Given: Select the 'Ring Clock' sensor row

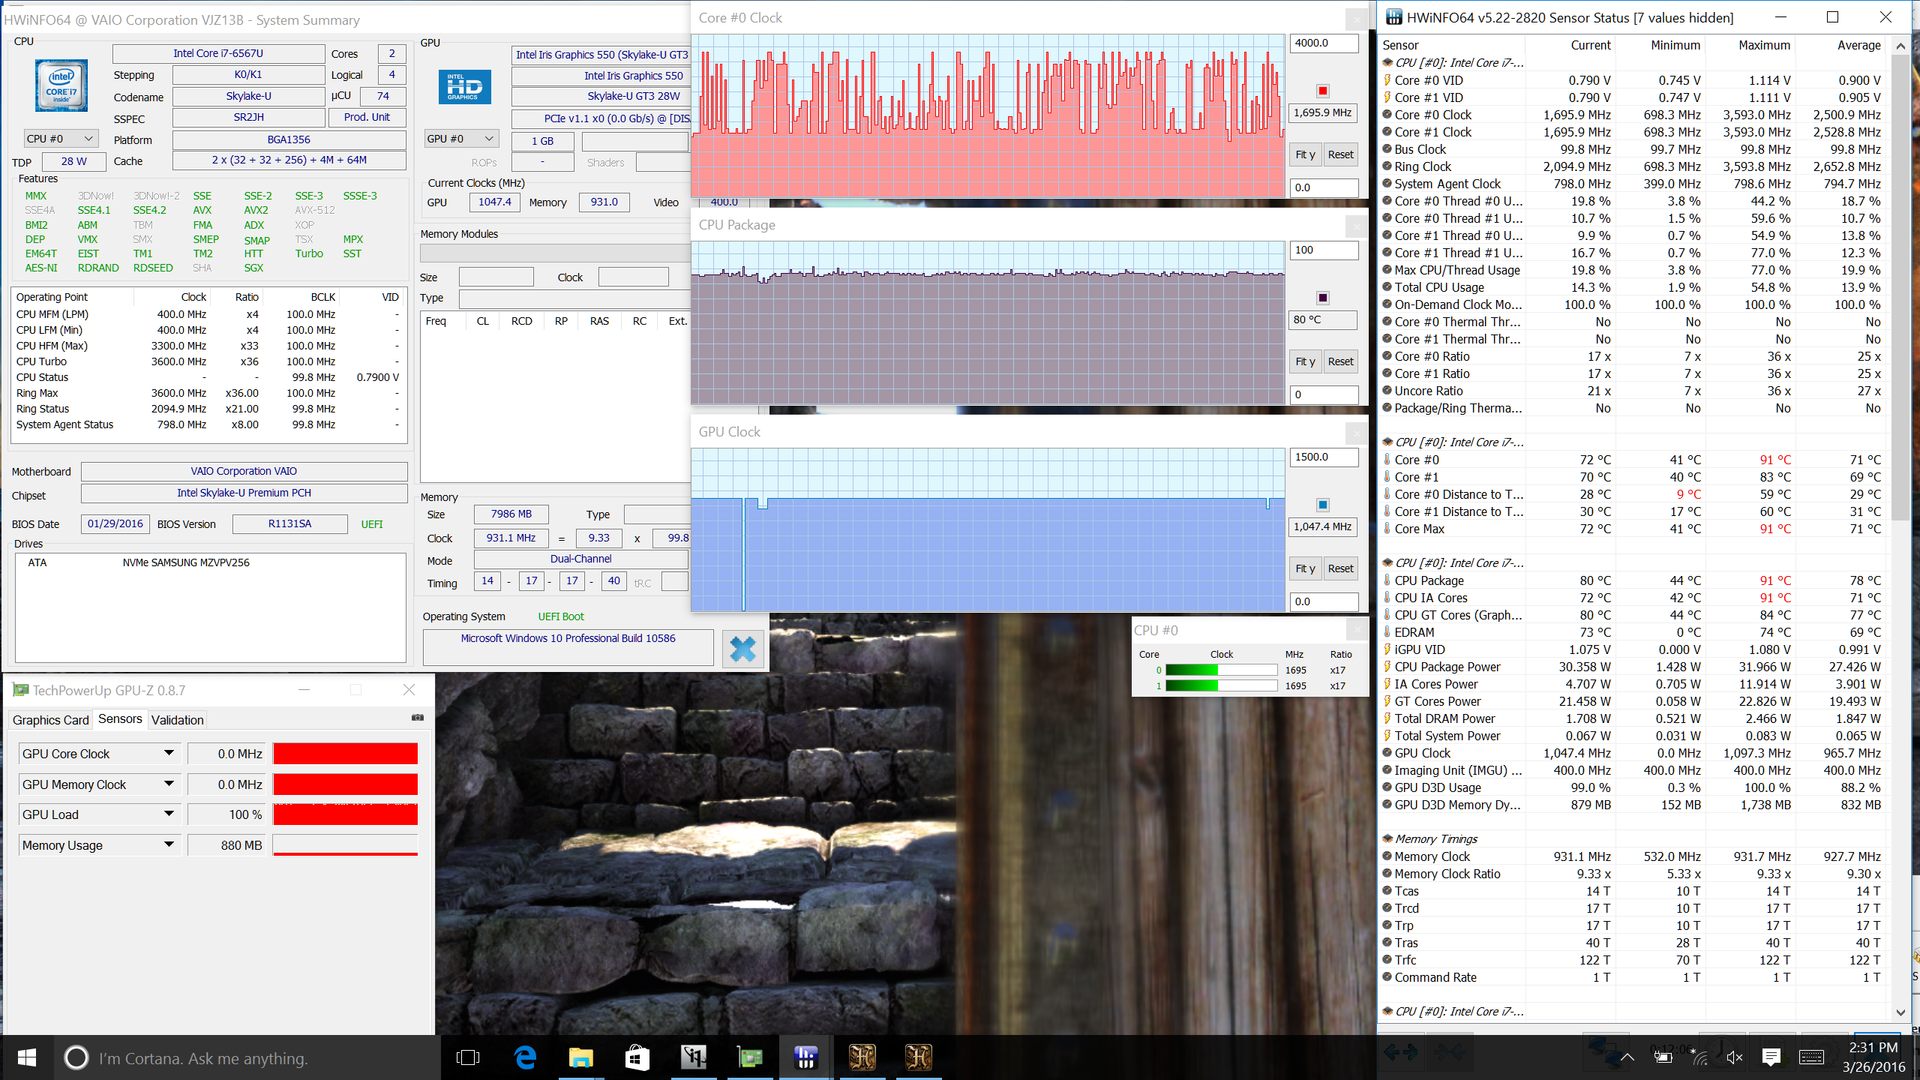Looking at the screenshot, I should [1633, 167].
